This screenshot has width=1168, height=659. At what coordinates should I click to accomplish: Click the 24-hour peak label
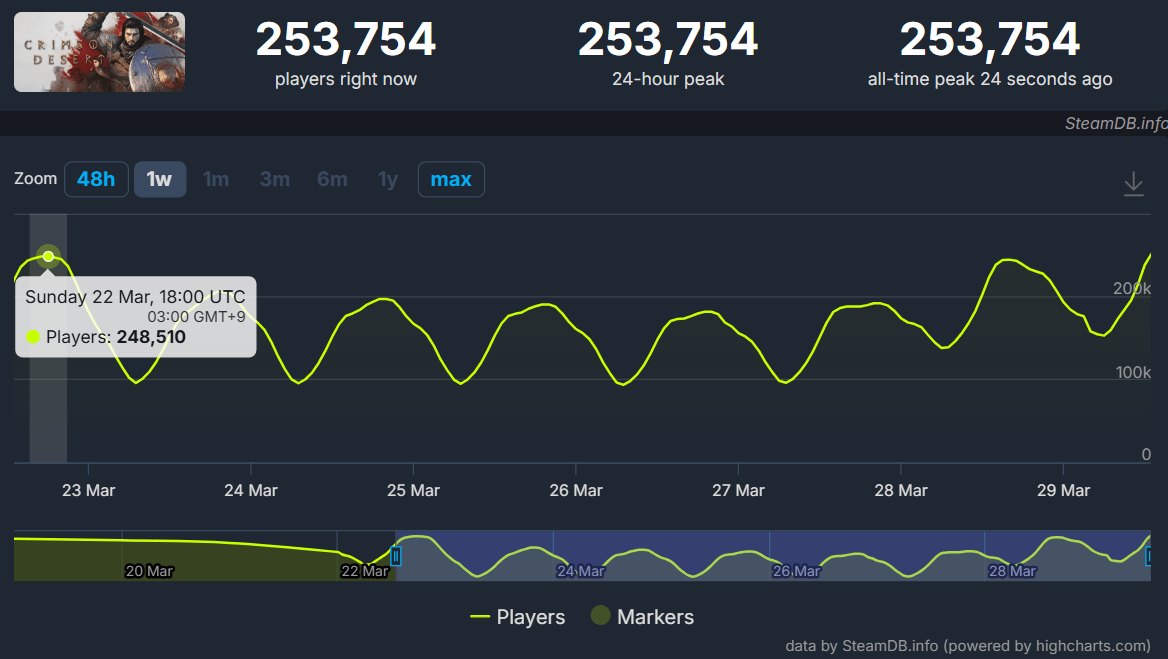click(x=668, y=79)
